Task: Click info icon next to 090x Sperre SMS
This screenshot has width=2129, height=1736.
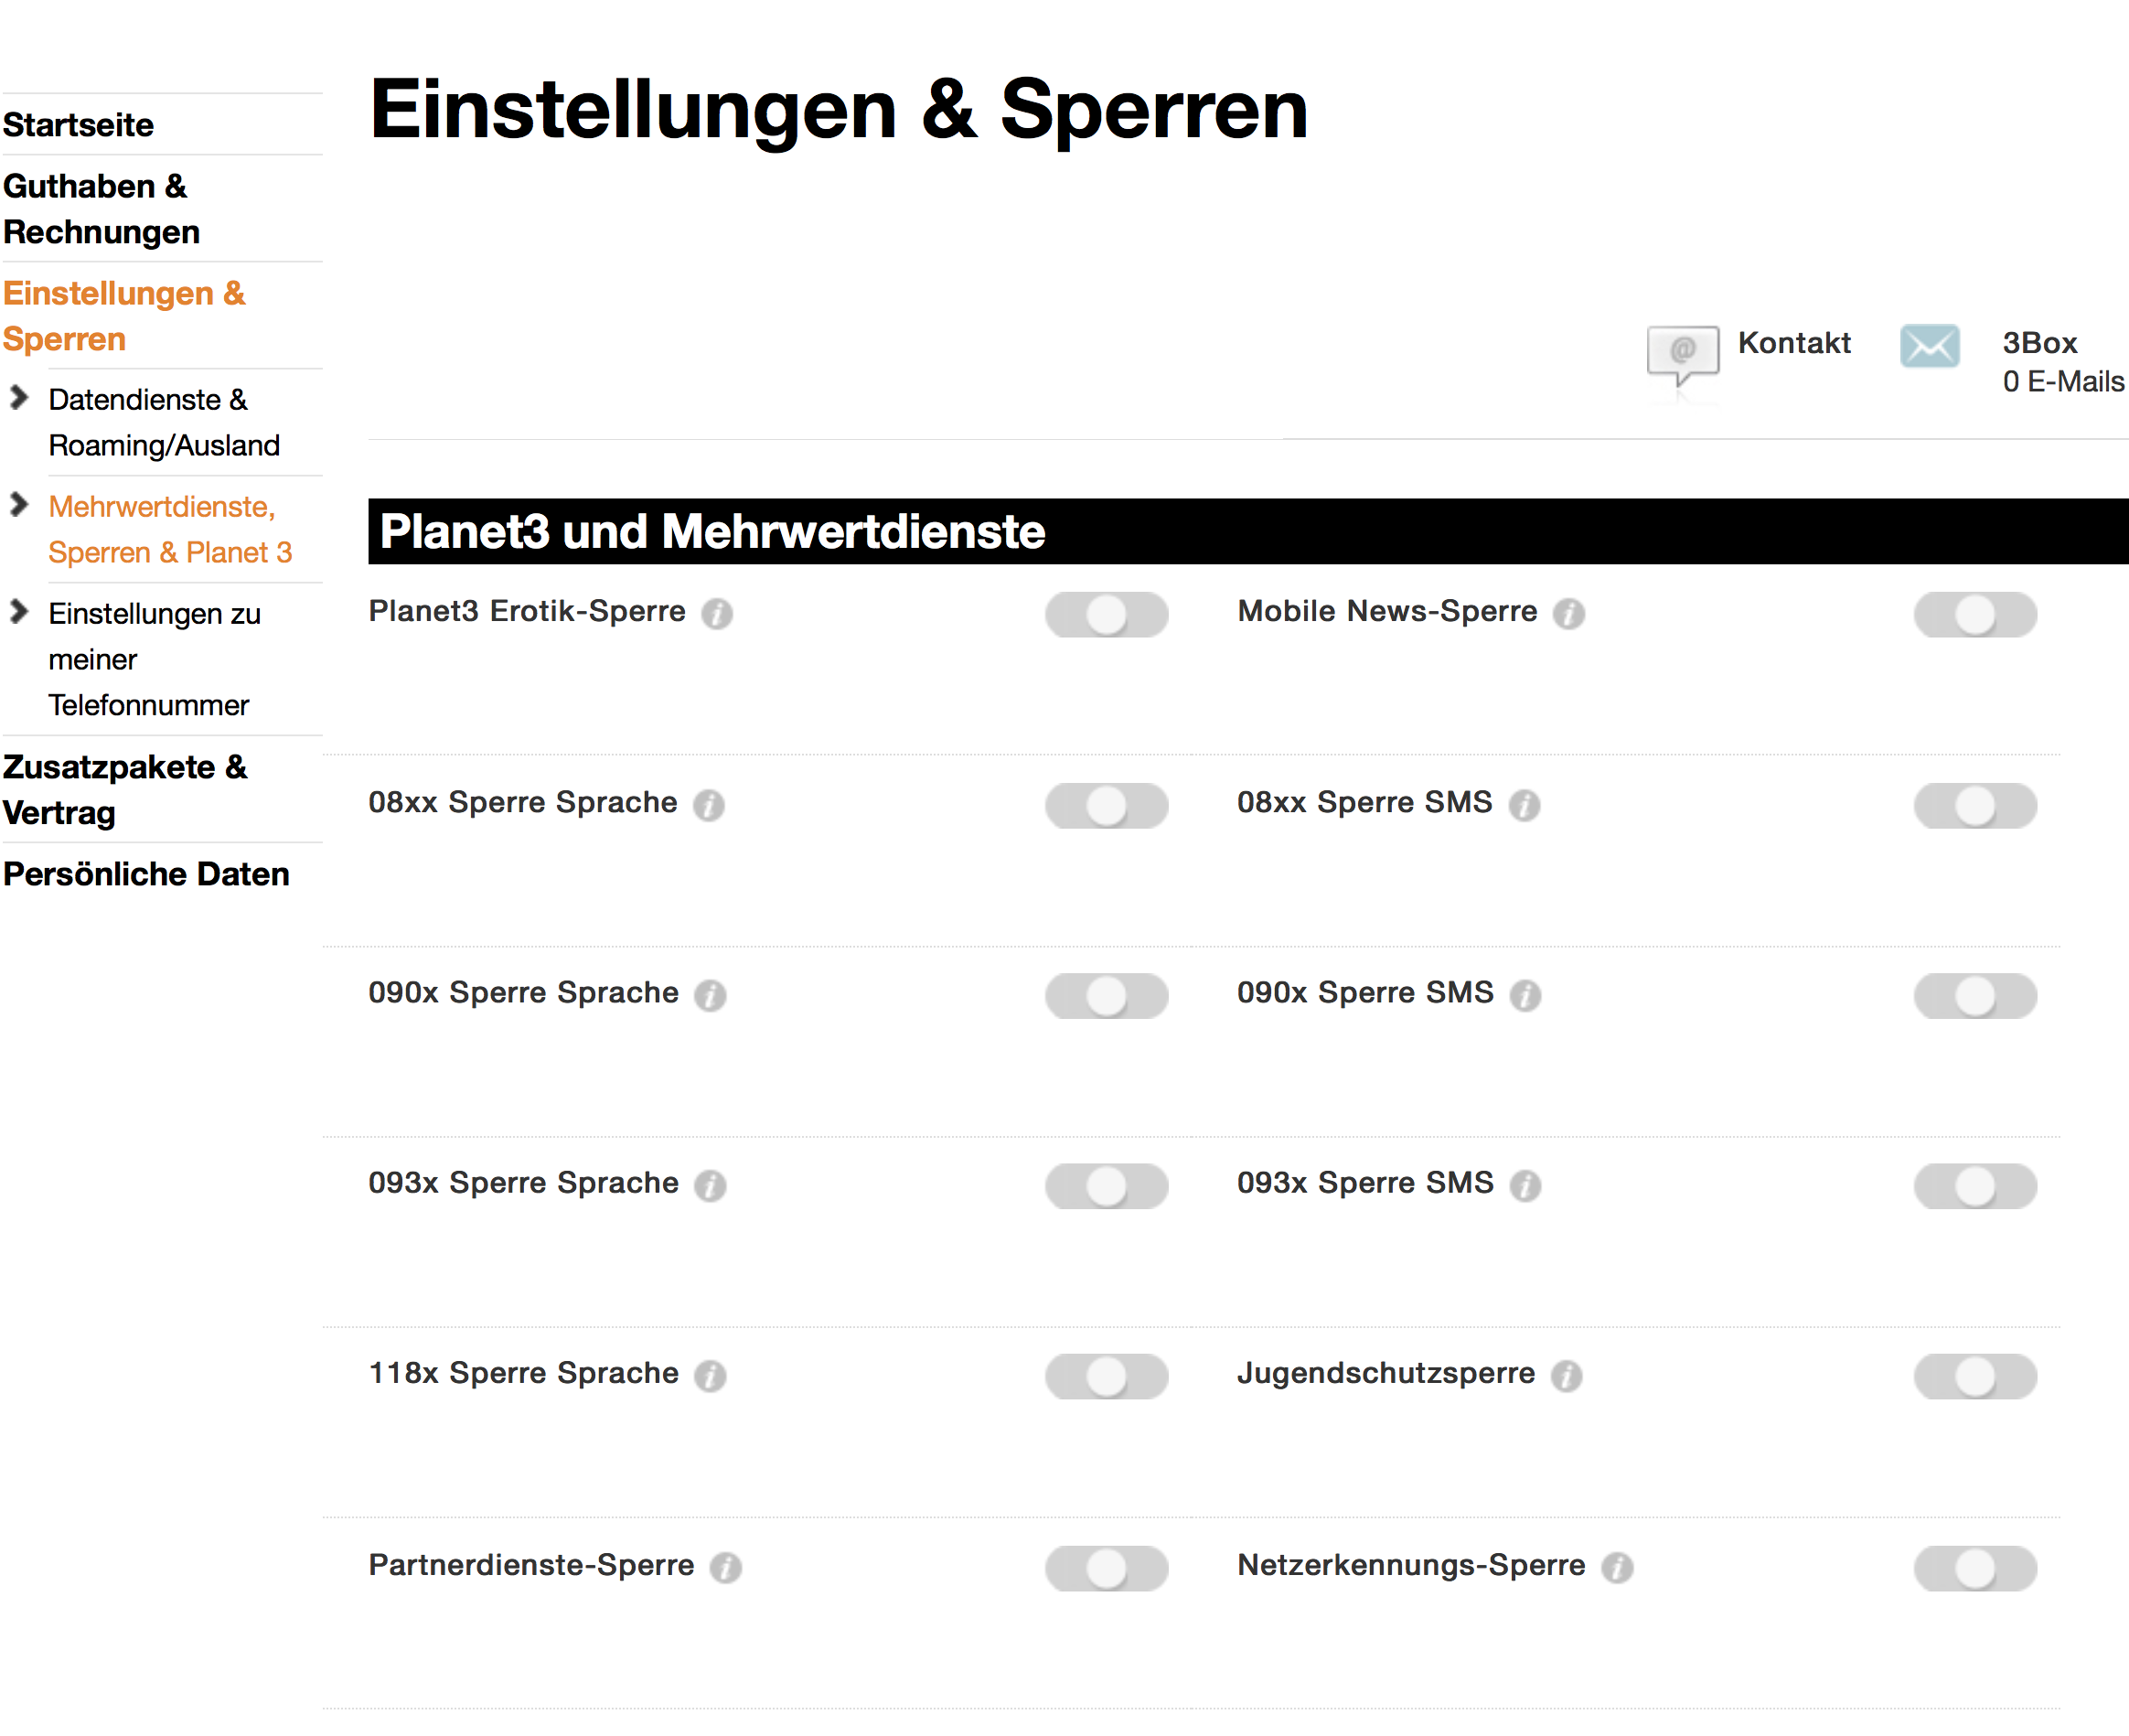Action: coord(1525,995)
